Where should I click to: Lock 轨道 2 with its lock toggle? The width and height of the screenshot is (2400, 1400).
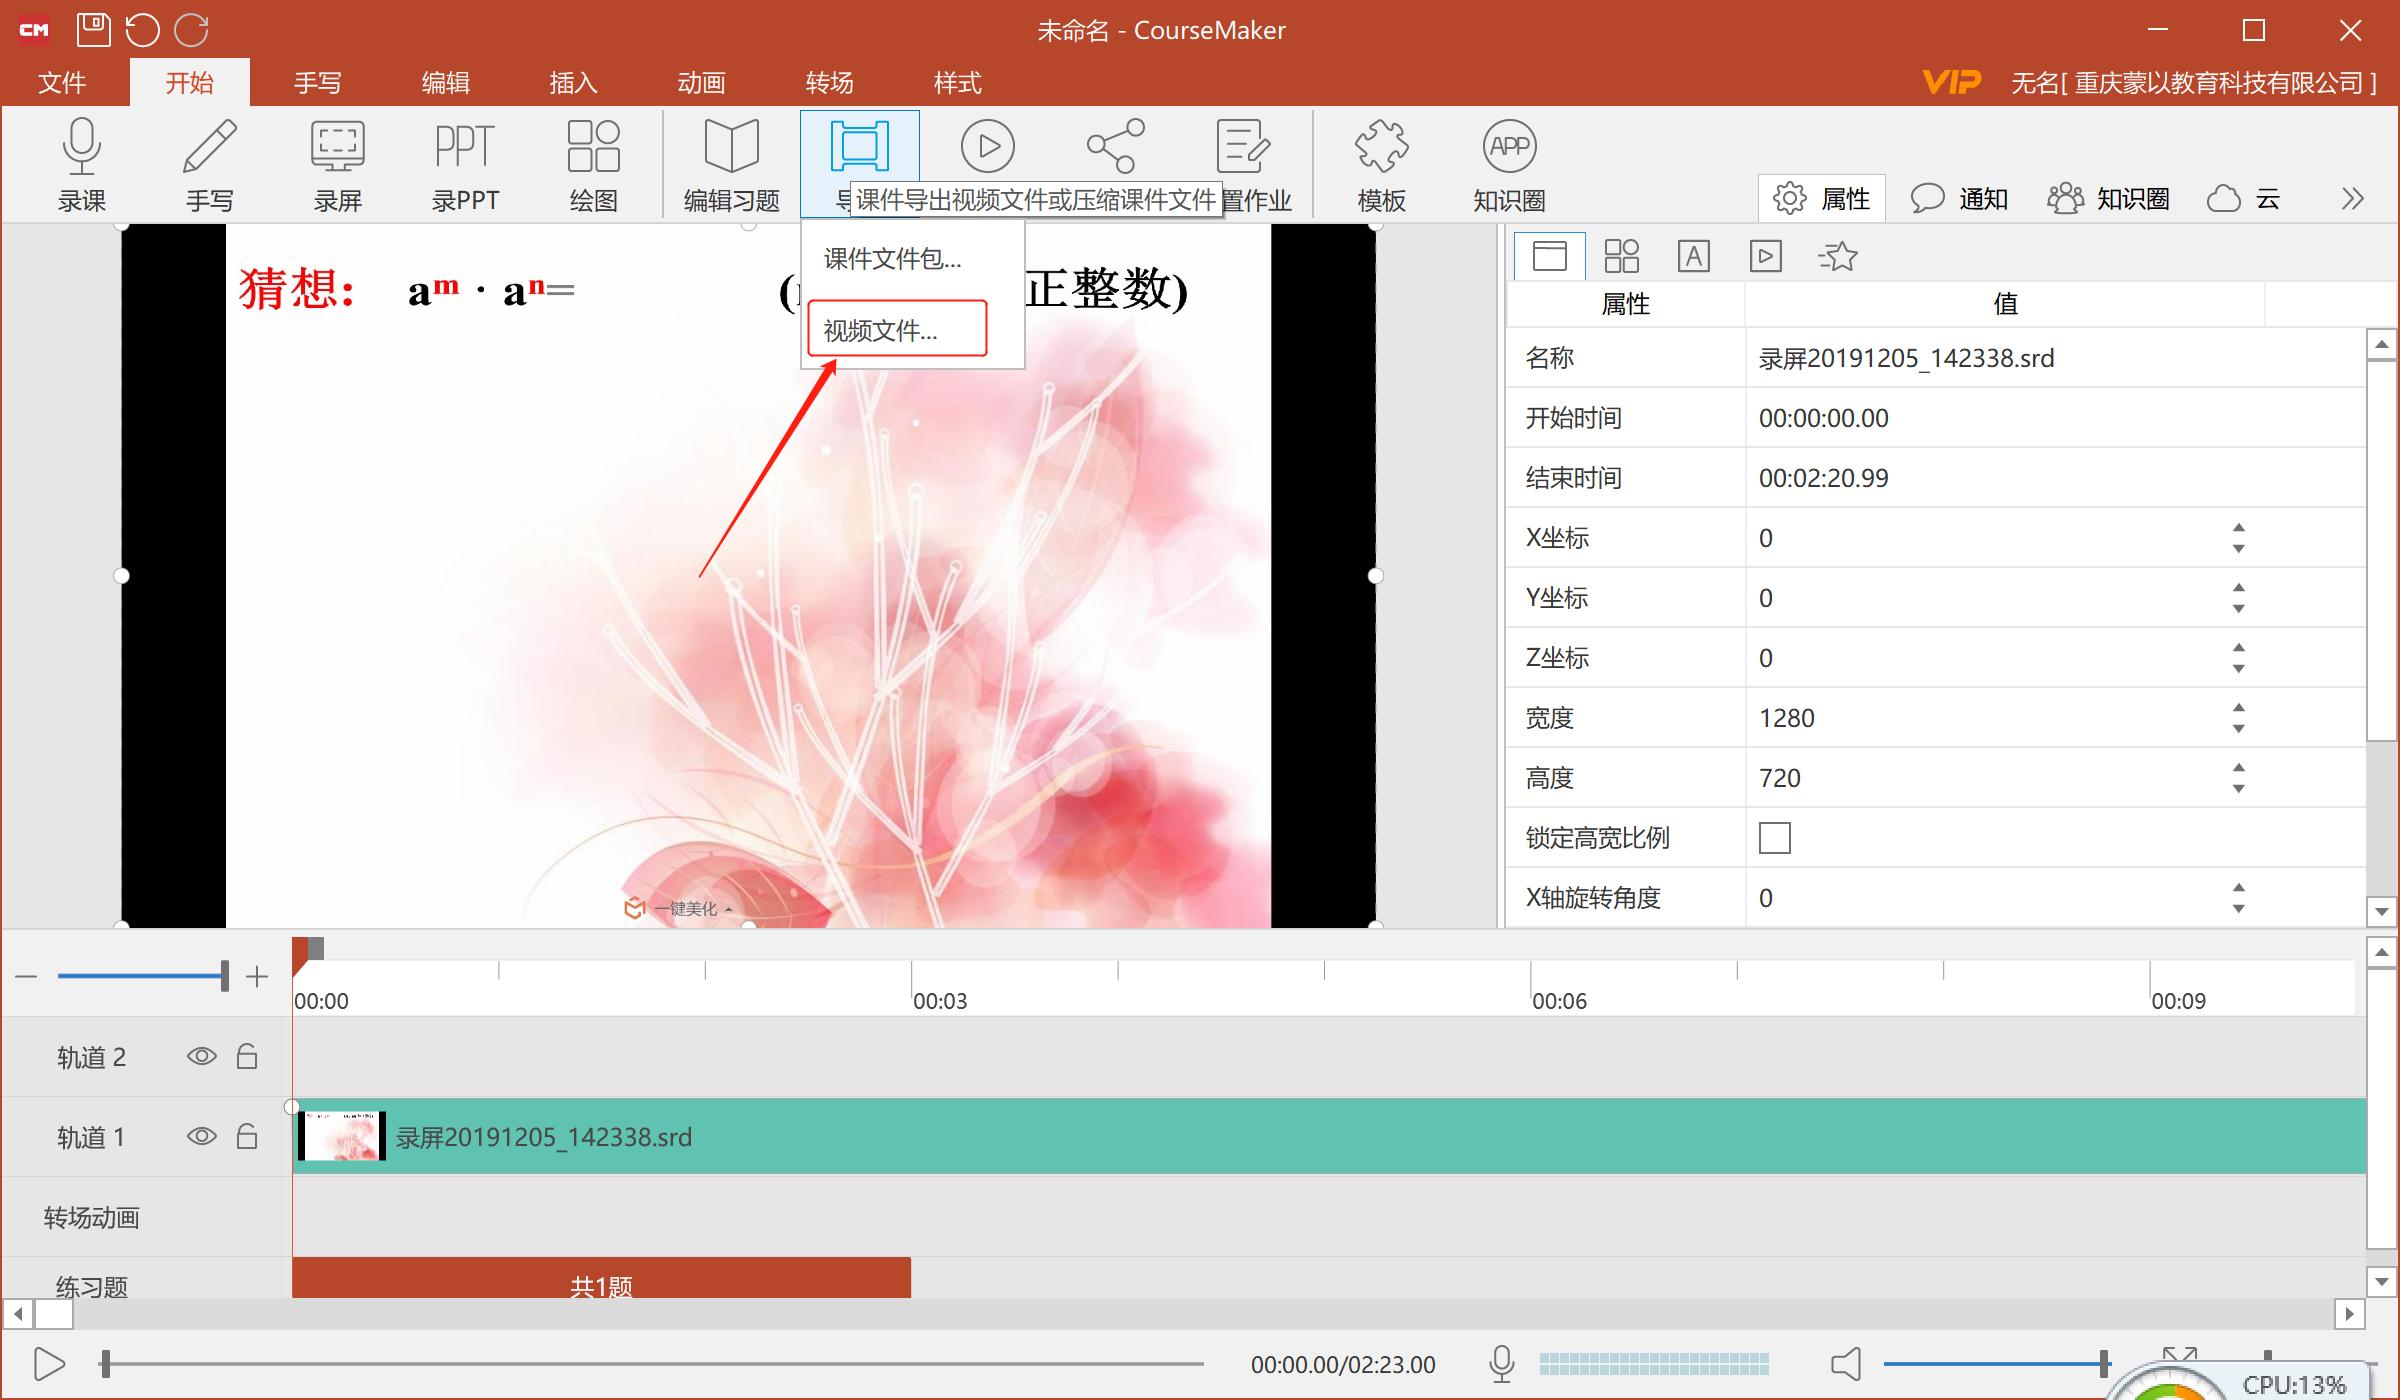point(247,1056)
